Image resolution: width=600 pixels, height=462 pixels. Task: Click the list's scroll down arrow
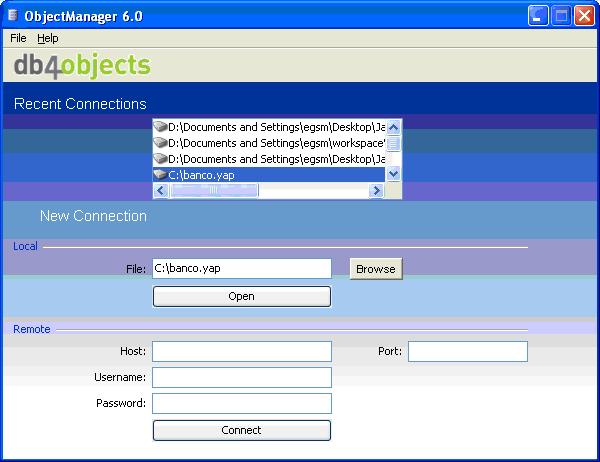click(393, 174)
